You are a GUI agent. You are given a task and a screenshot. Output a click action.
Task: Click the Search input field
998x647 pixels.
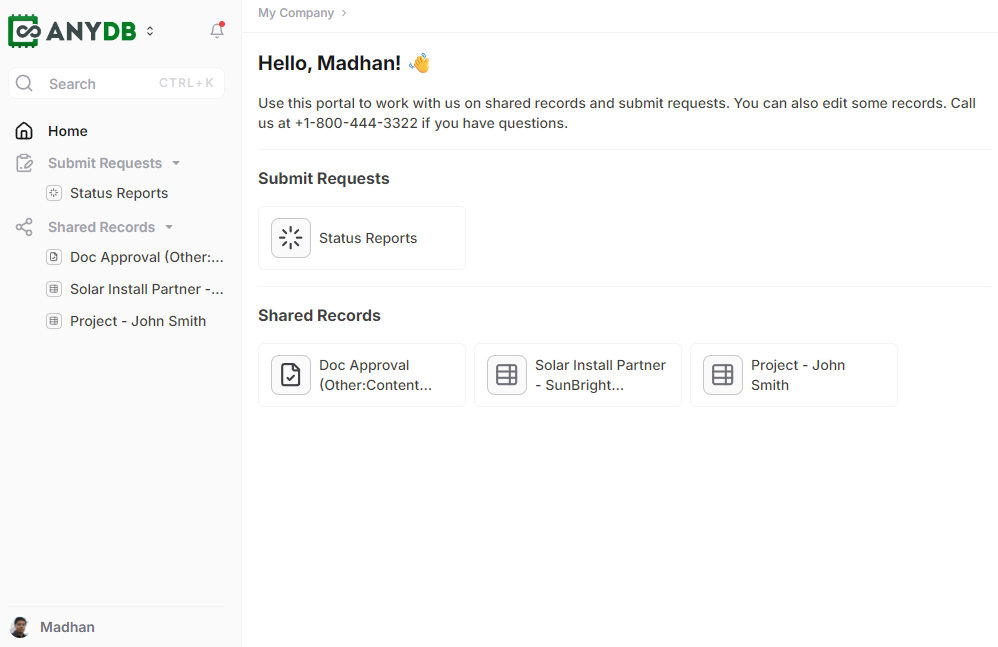(x=100, y=84)
